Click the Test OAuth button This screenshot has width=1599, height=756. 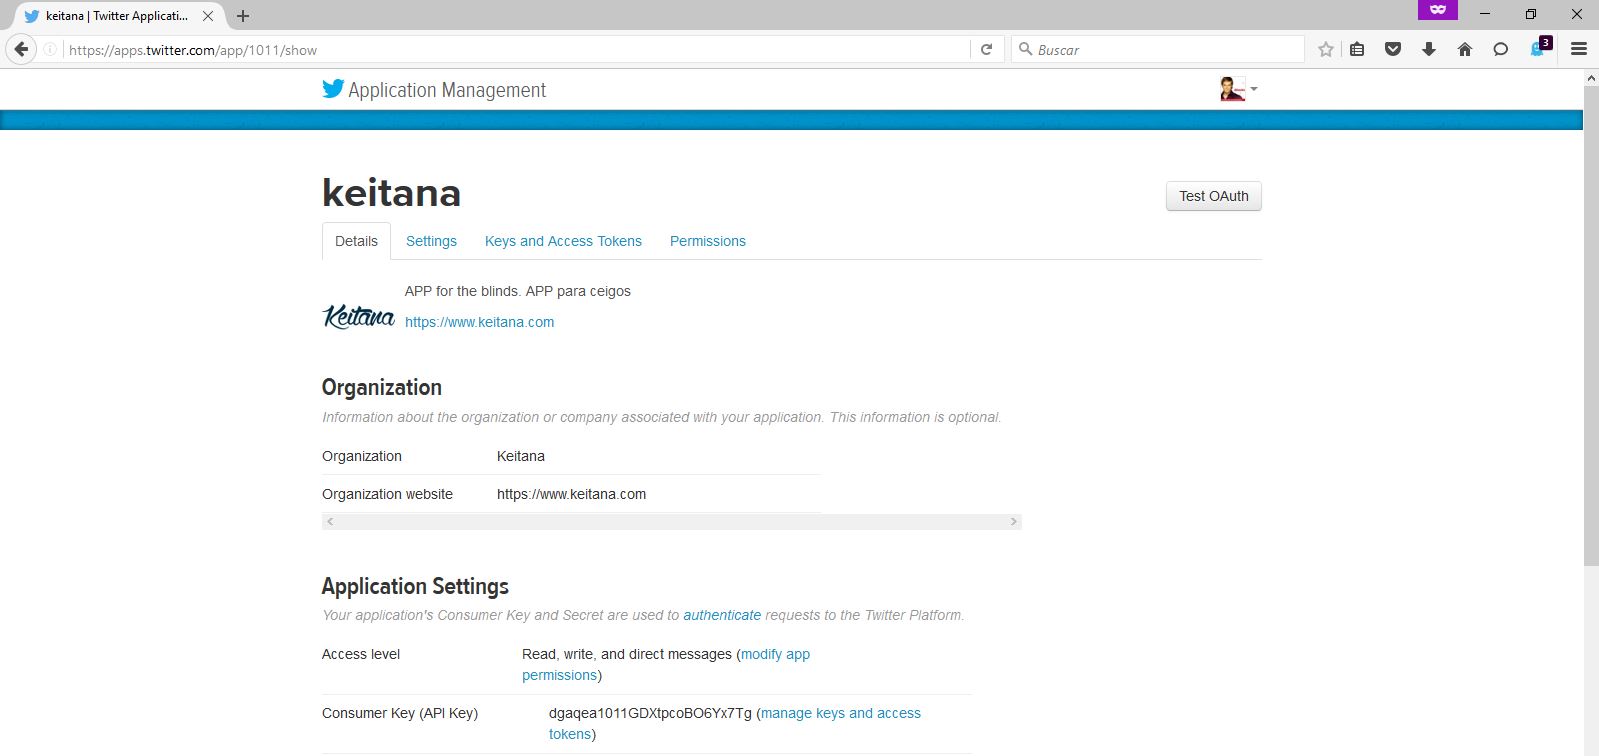[1214, 196]
